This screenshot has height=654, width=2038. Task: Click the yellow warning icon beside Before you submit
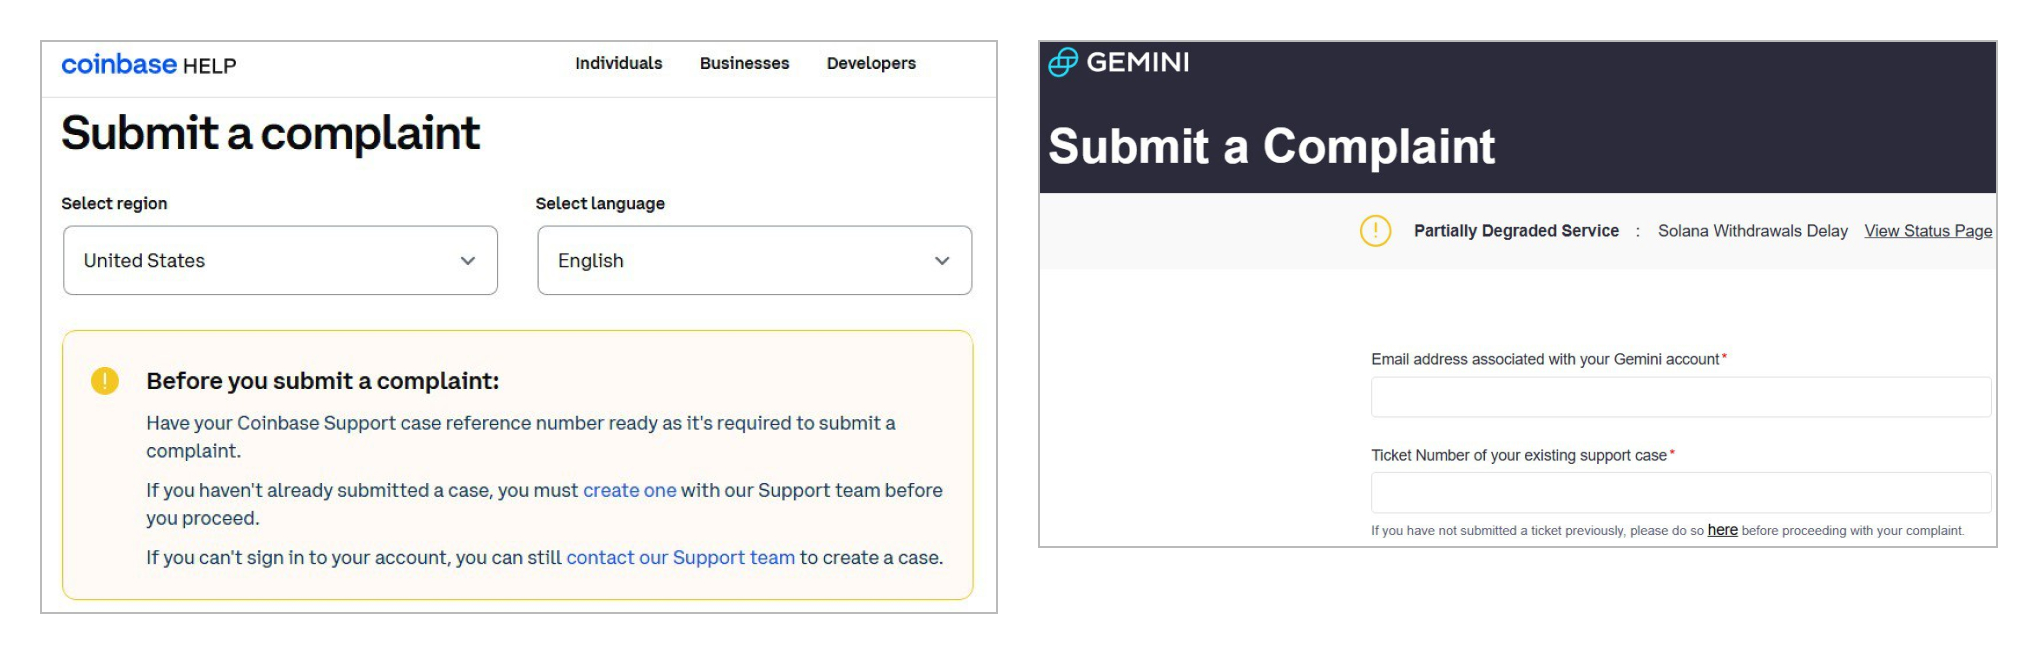click(x=105, y=381)
